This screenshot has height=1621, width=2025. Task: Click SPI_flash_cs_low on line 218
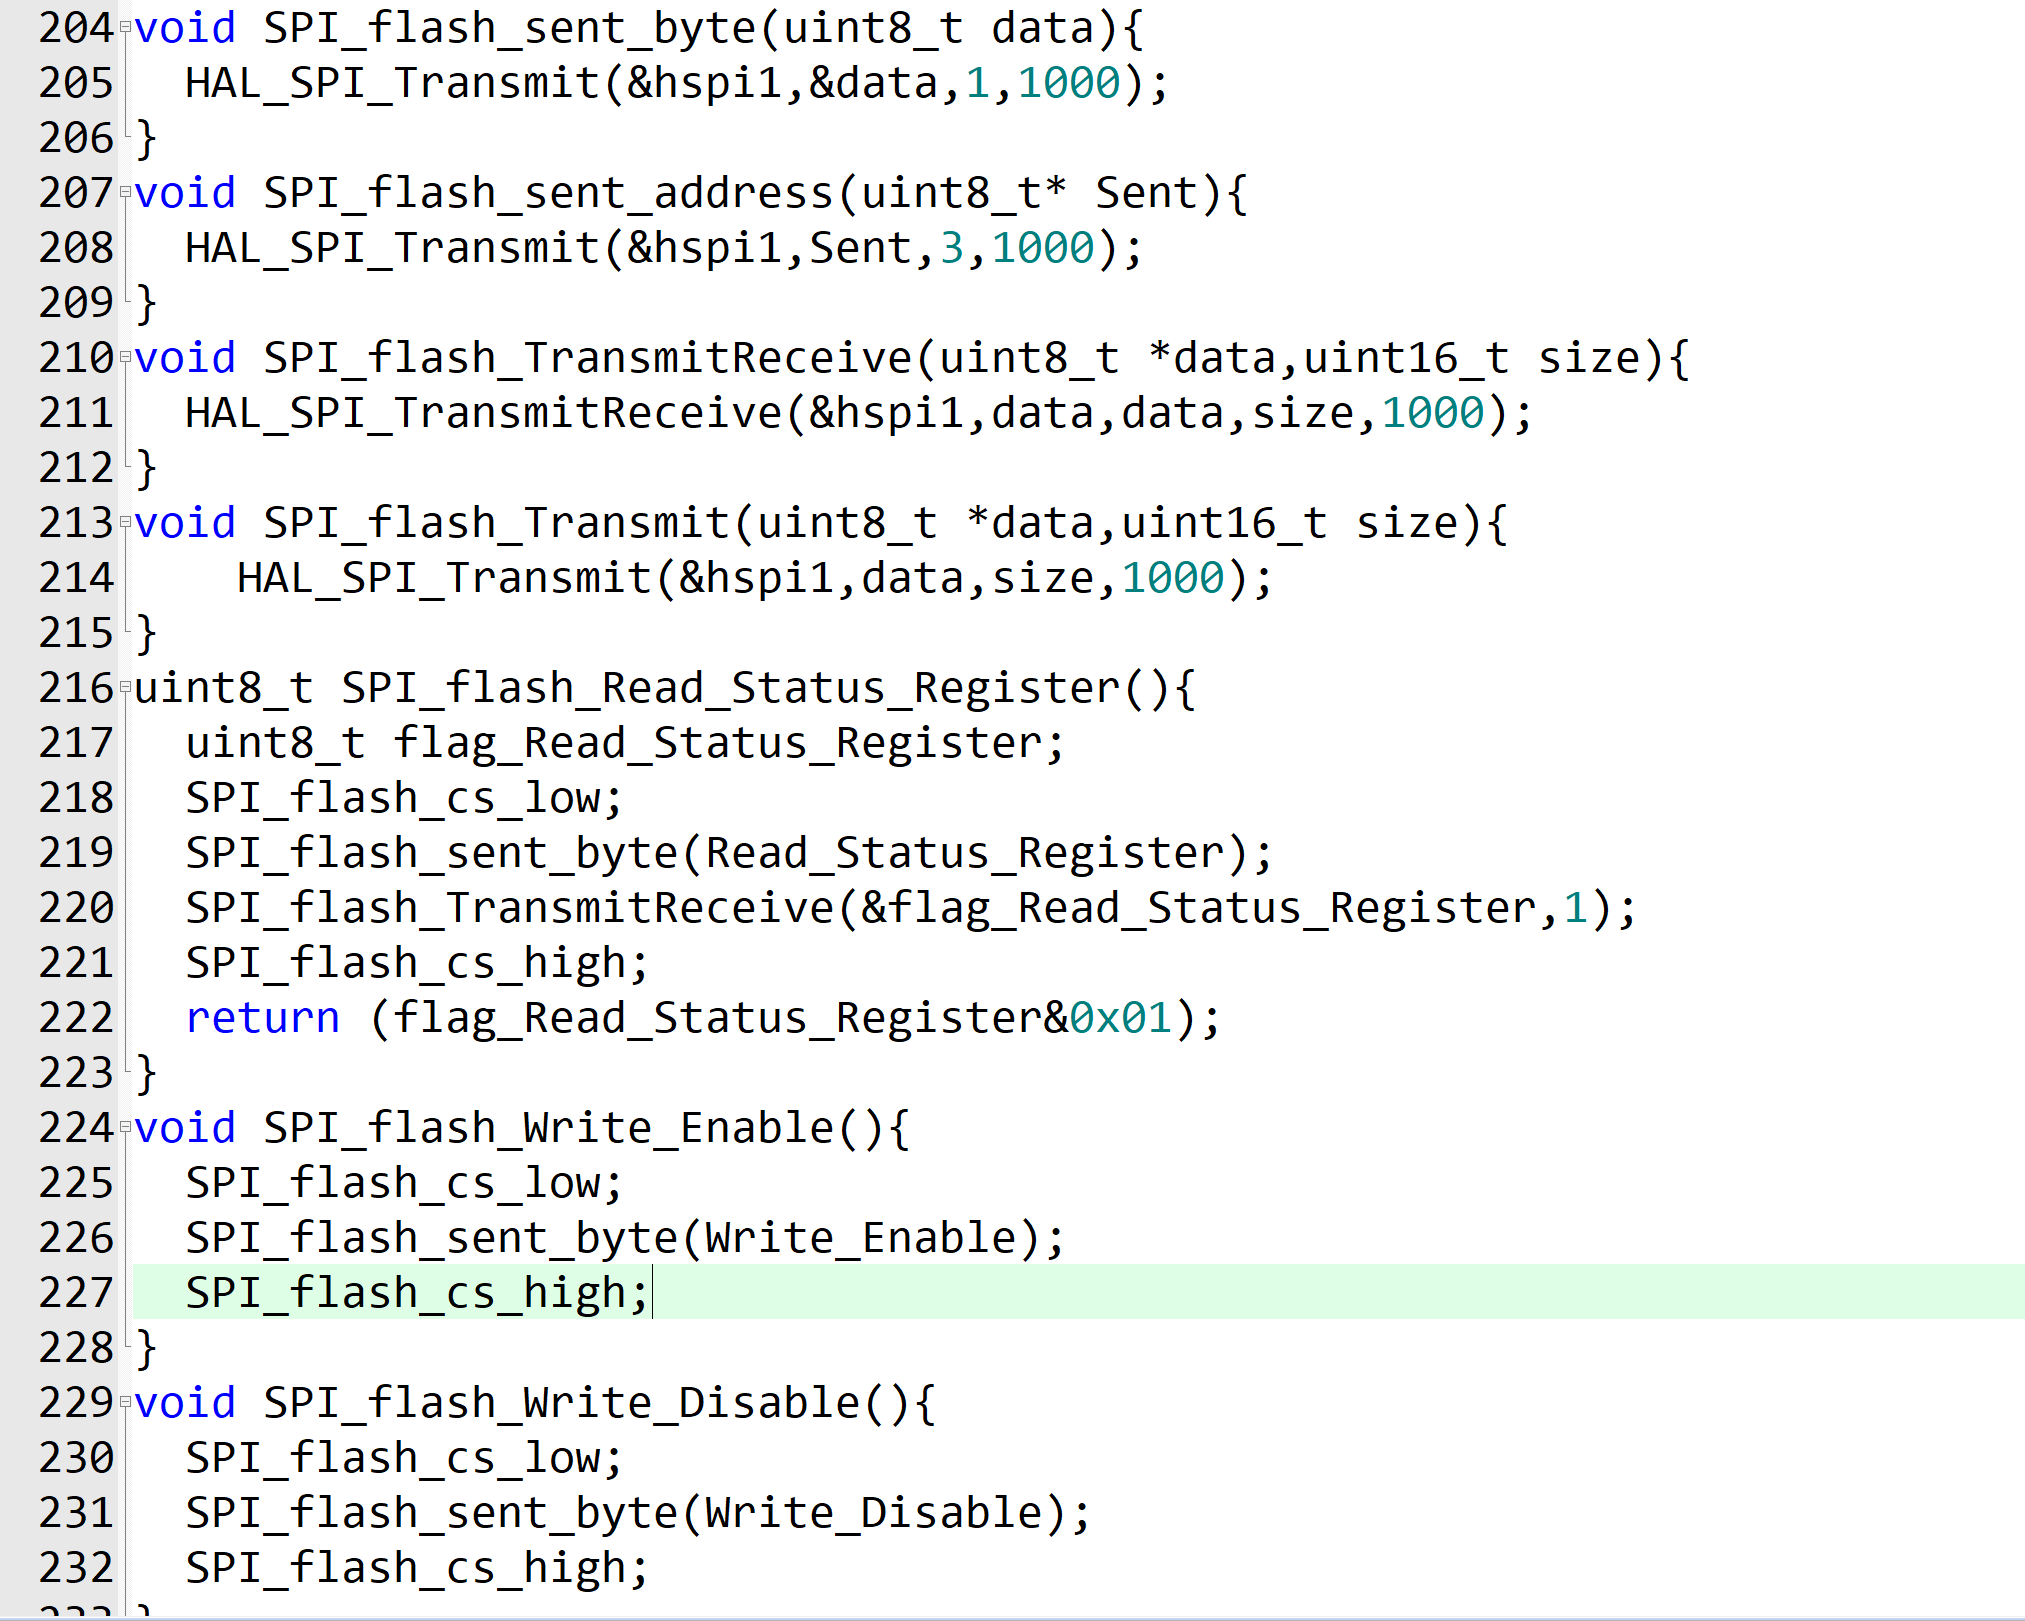pyautogui.click(x=393, y=798)
